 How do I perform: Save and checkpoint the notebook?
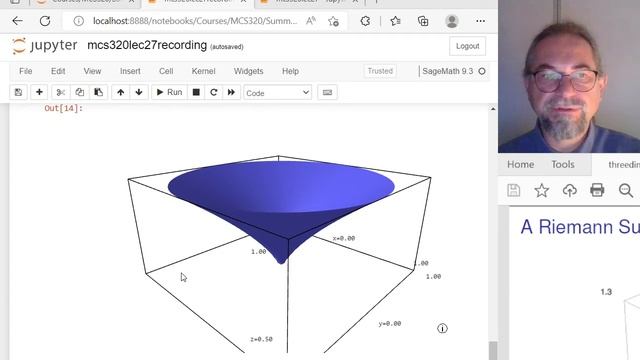click(x=18, y=92)
